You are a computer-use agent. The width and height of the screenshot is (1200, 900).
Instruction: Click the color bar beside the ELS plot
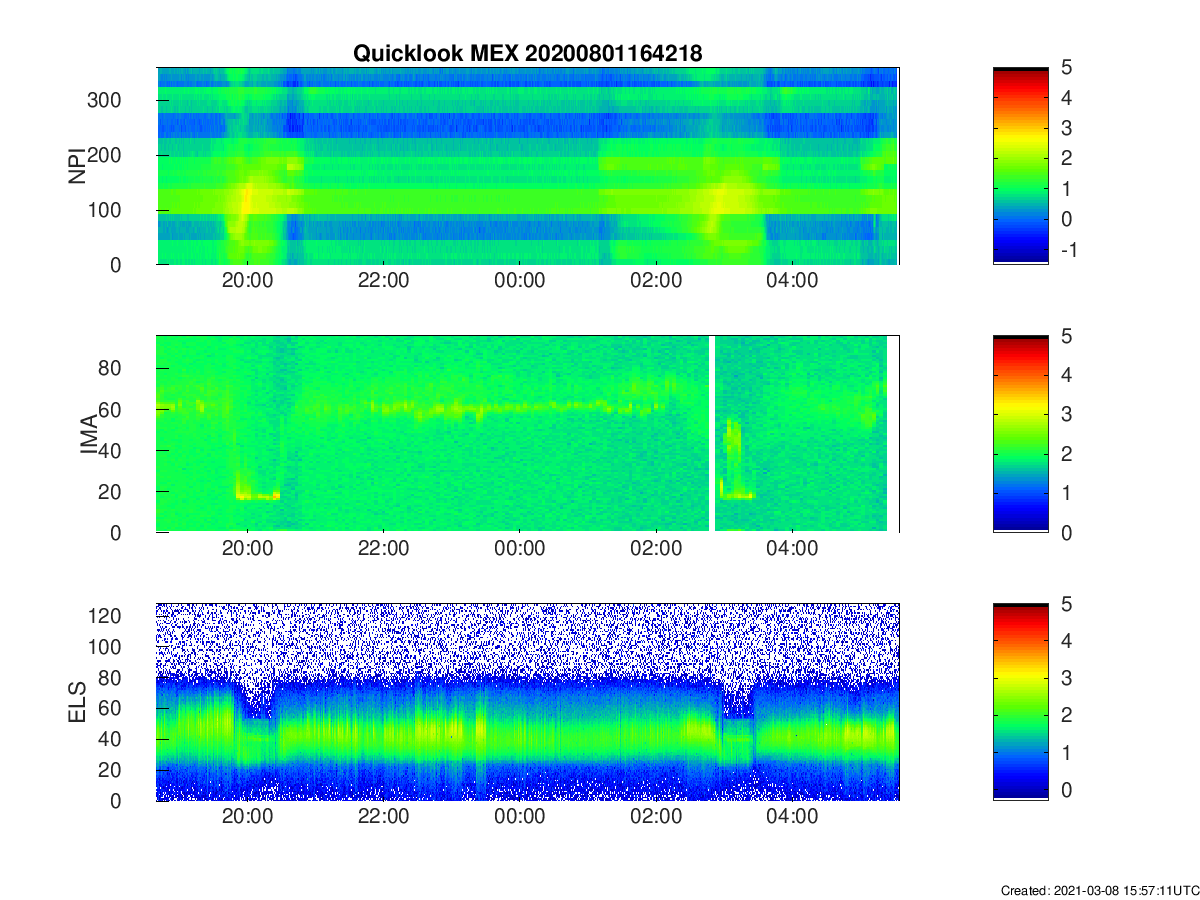(1021, 702)
